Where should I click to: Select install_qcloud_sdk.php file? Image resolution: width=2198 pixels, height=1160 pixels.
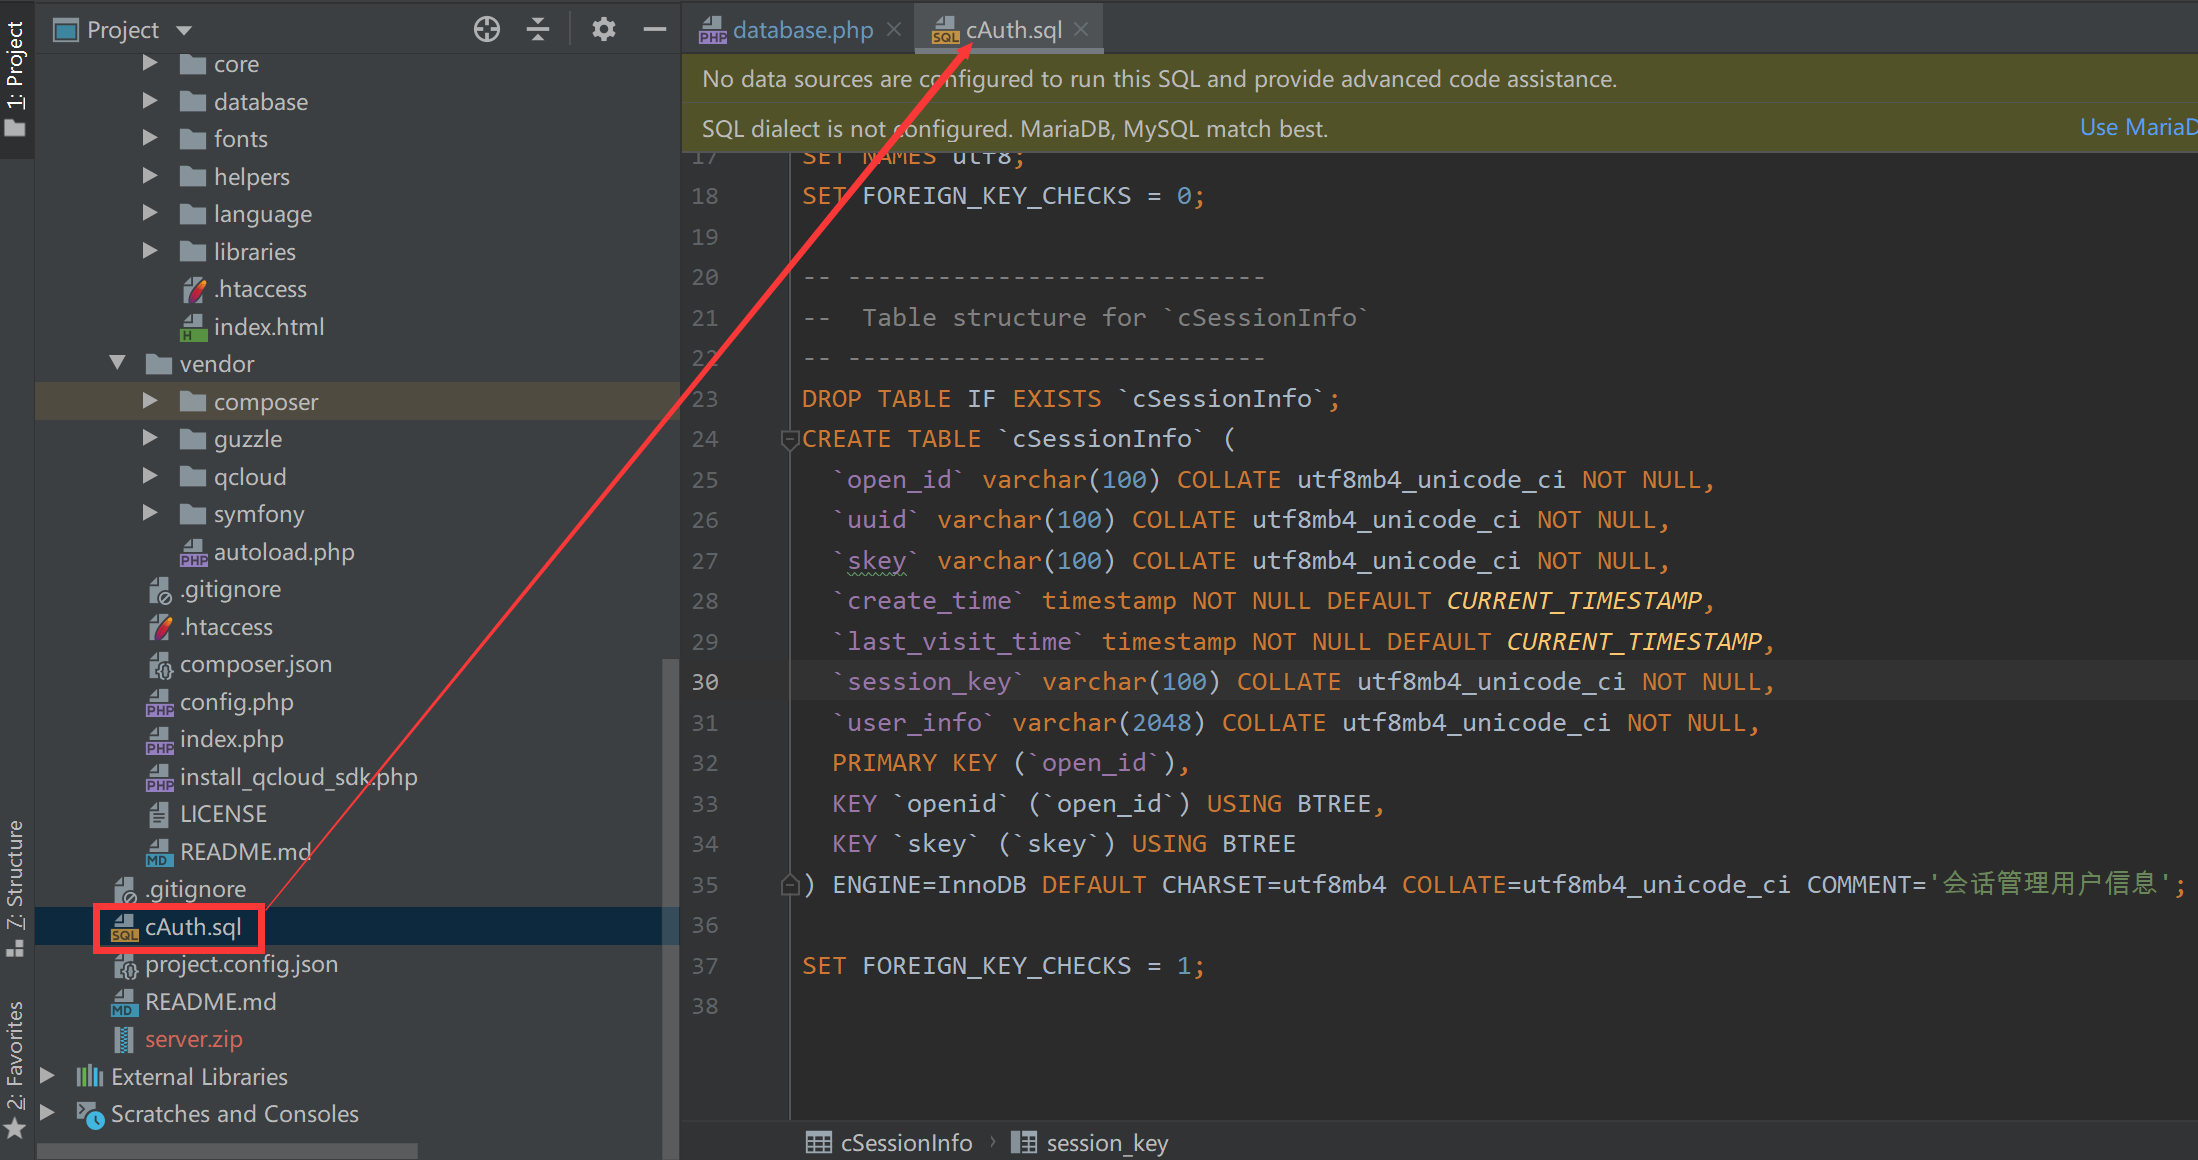pos(282,777)
